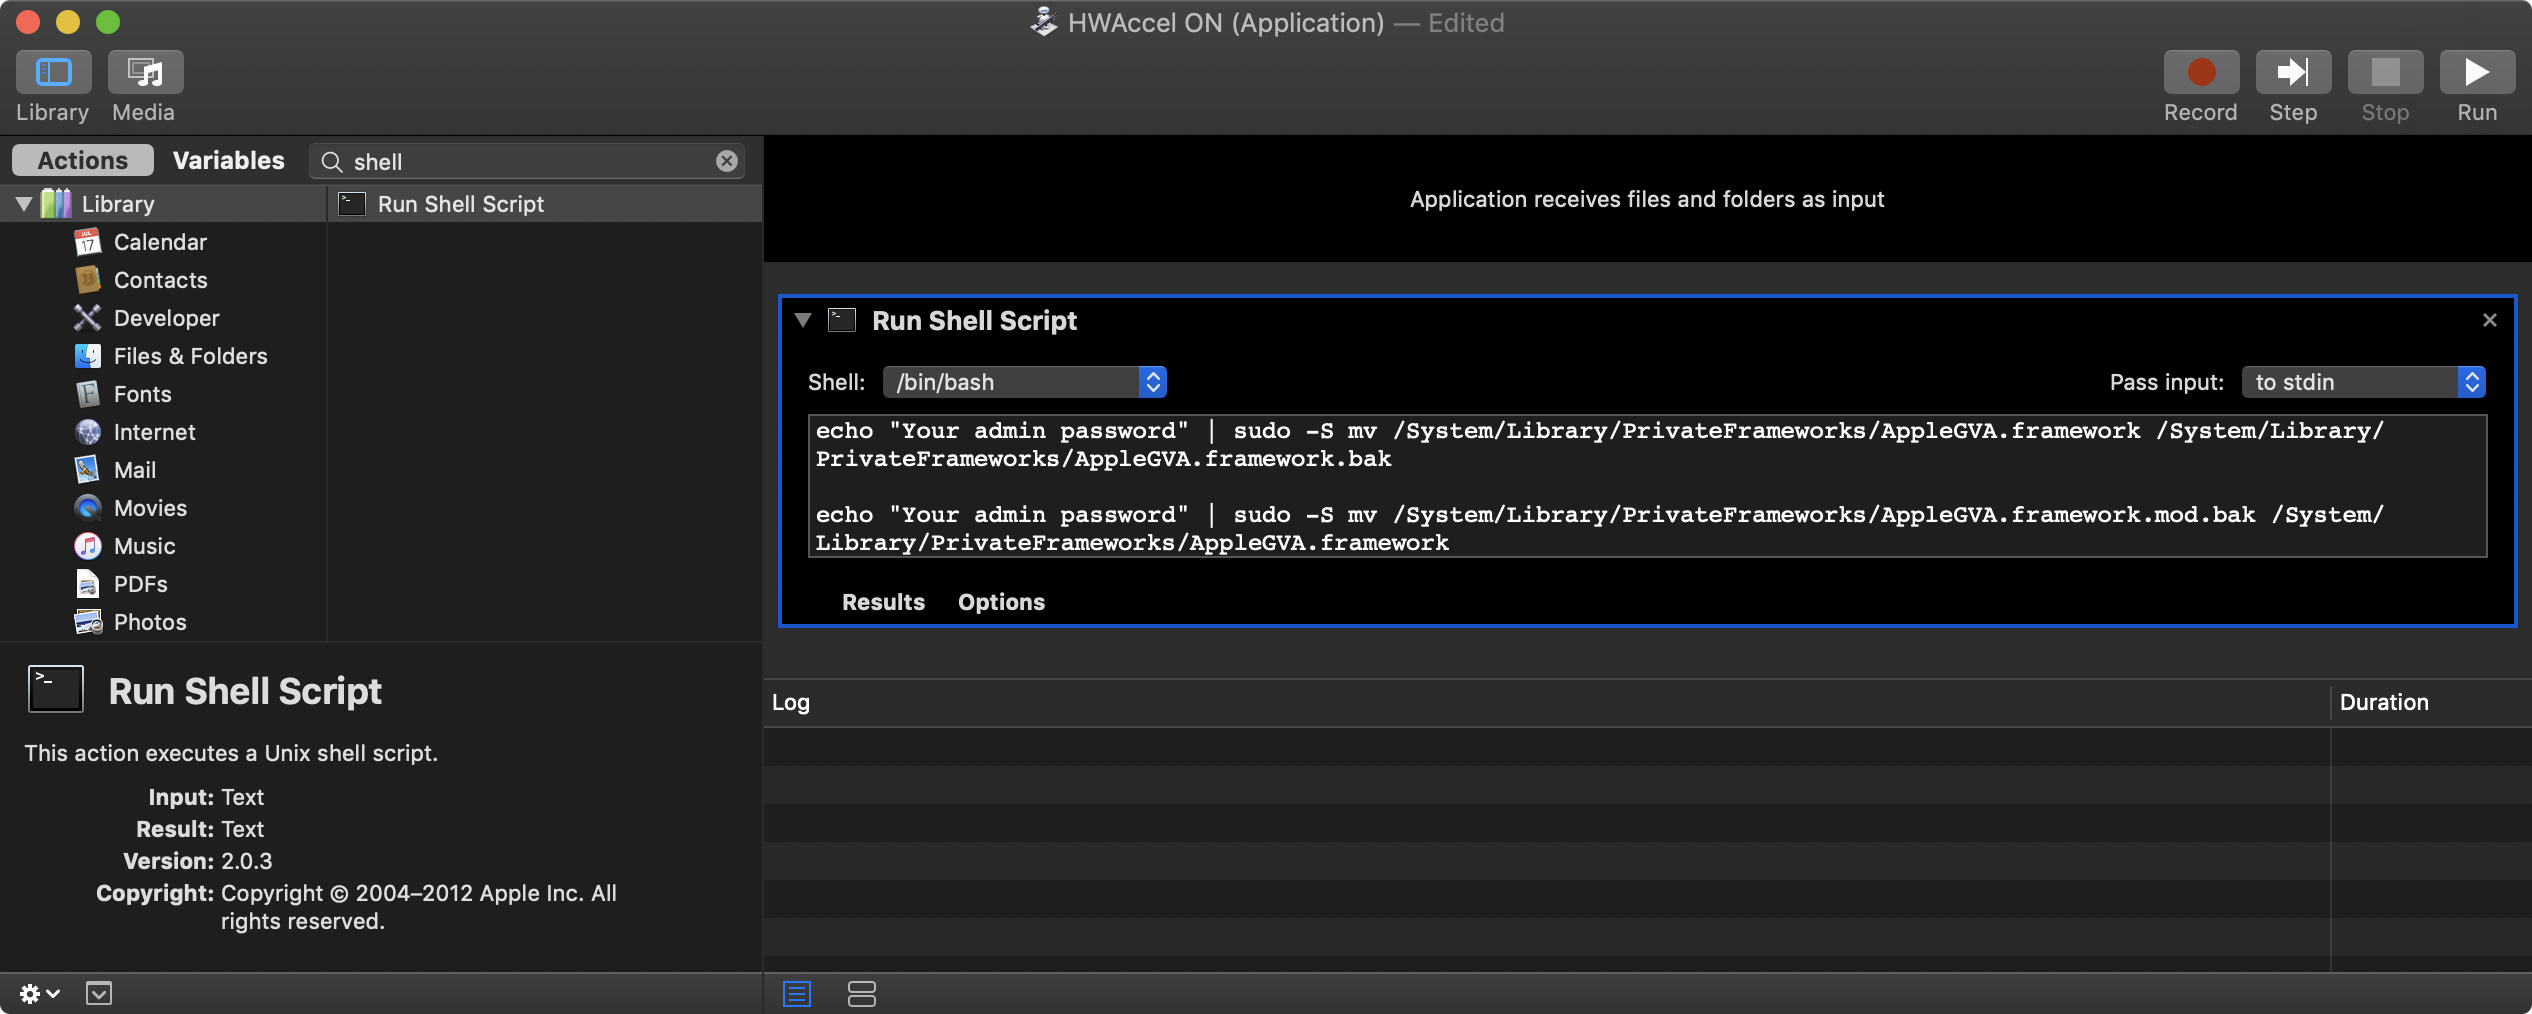
Task: Select Run Shell Script in search results
Action: [545, 204]
